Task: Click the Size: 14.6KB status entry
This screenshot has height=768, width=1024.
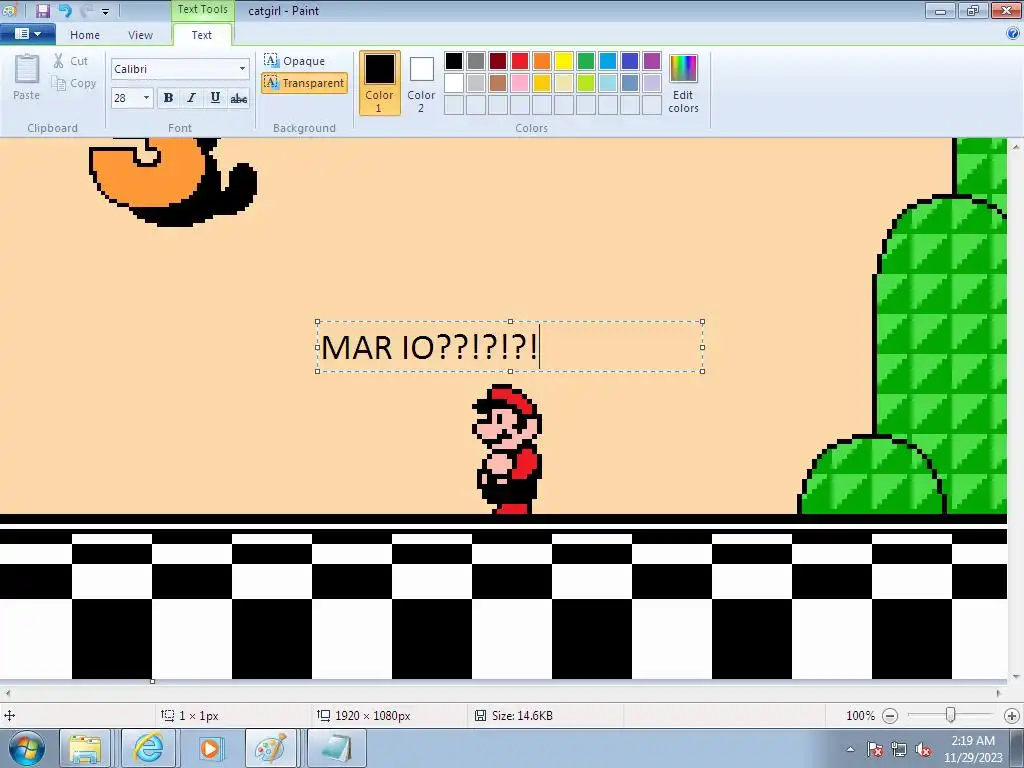Action: tap(514, 716)
